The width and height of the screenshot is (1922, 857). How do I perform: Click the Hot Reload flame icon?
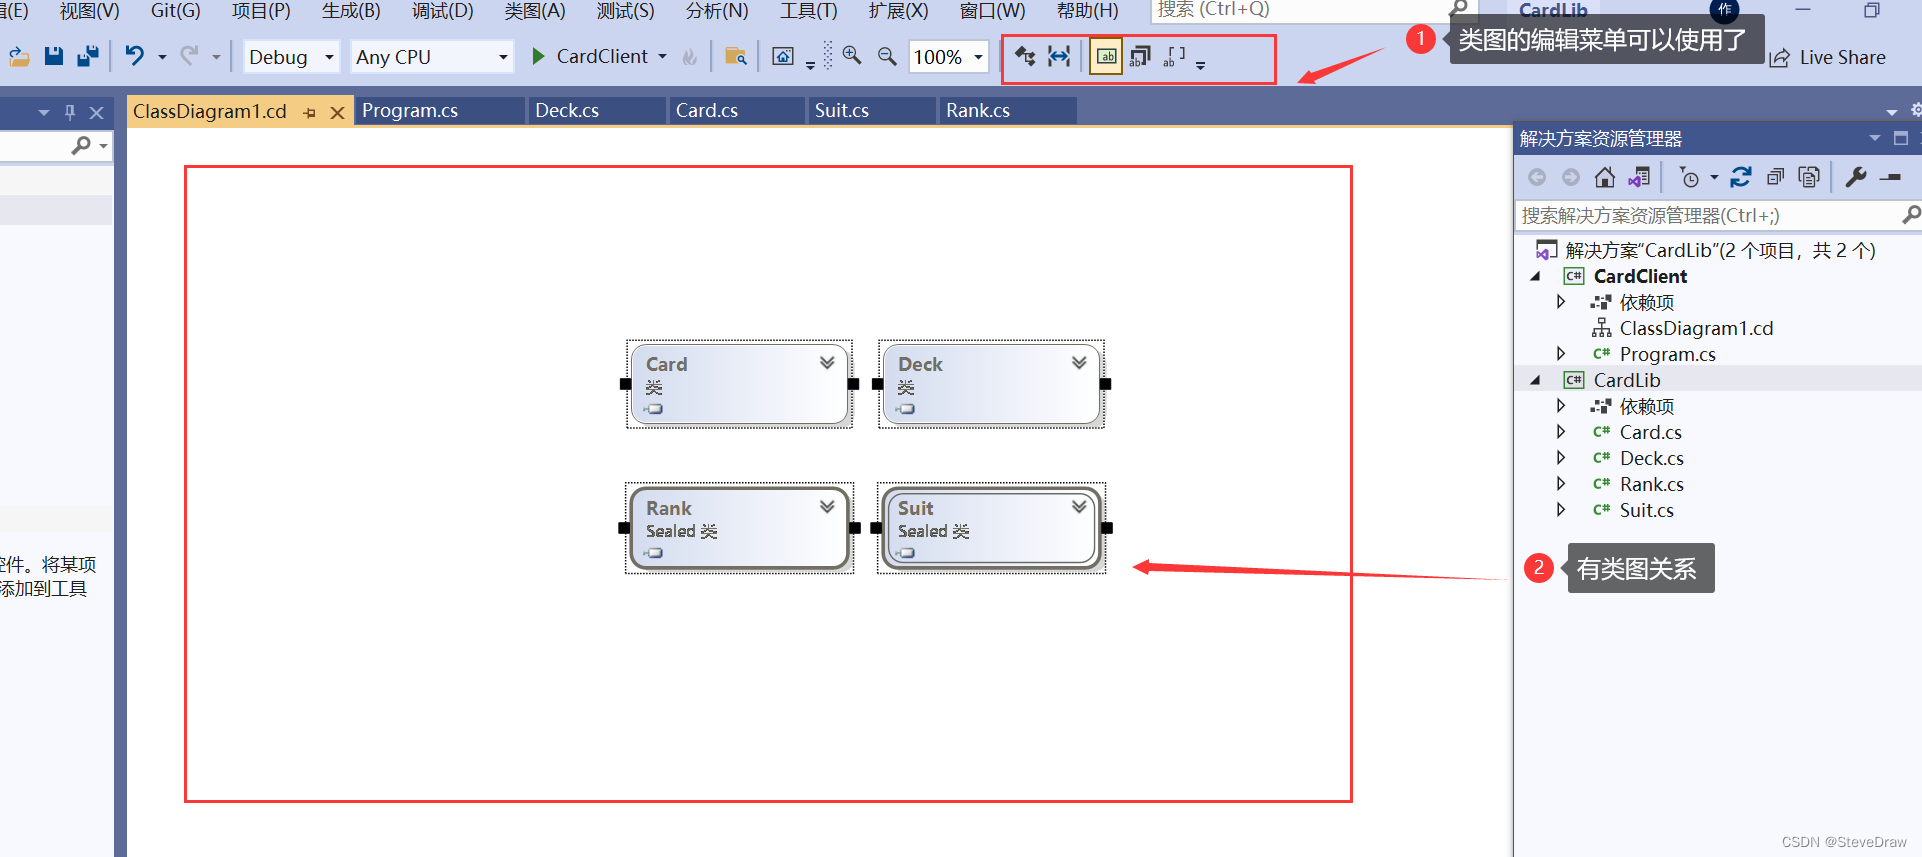click(x=690, y=57)
